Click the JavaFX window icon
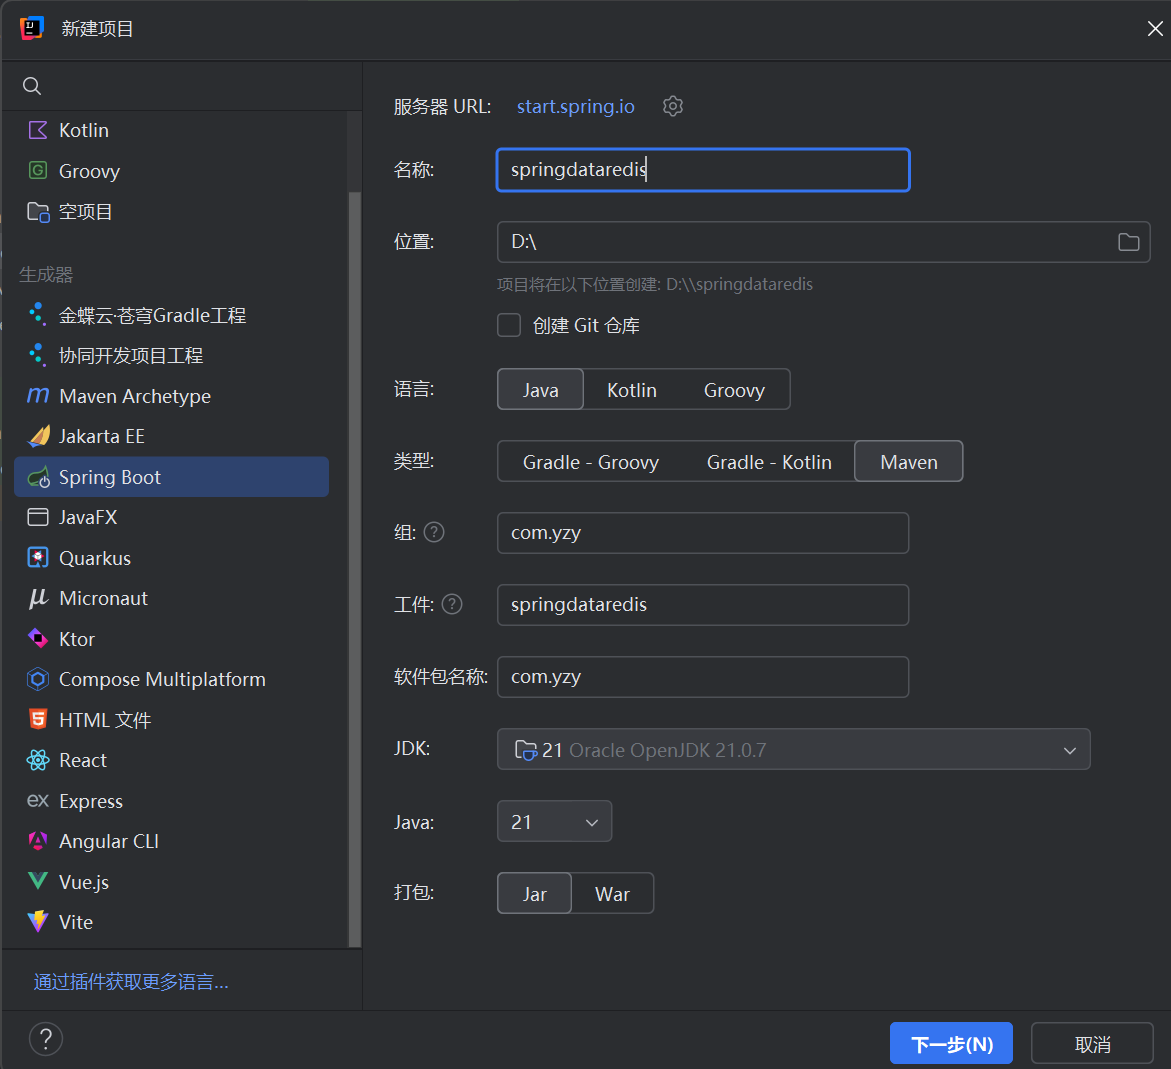 38,517
